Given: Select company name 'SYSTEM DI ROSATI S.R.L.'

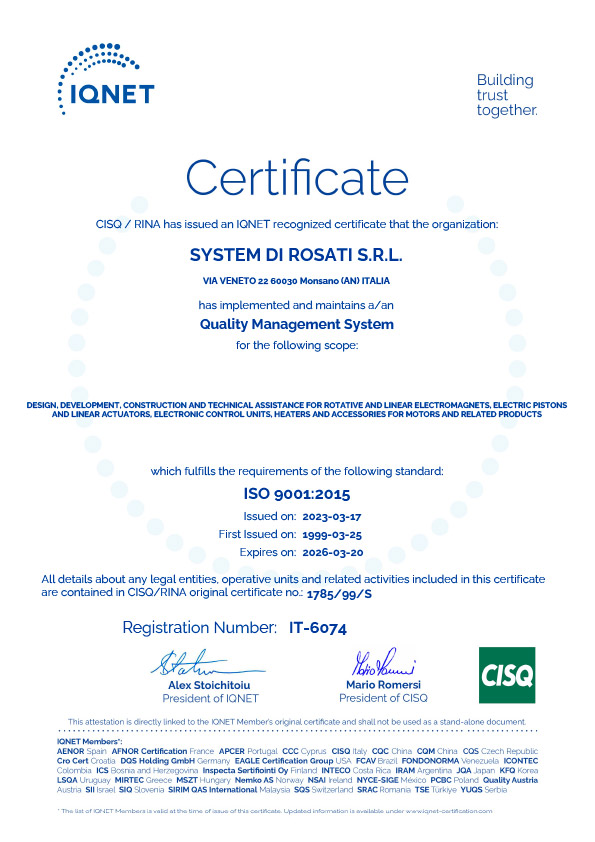Looking at the screenshot, I should 296,255.
